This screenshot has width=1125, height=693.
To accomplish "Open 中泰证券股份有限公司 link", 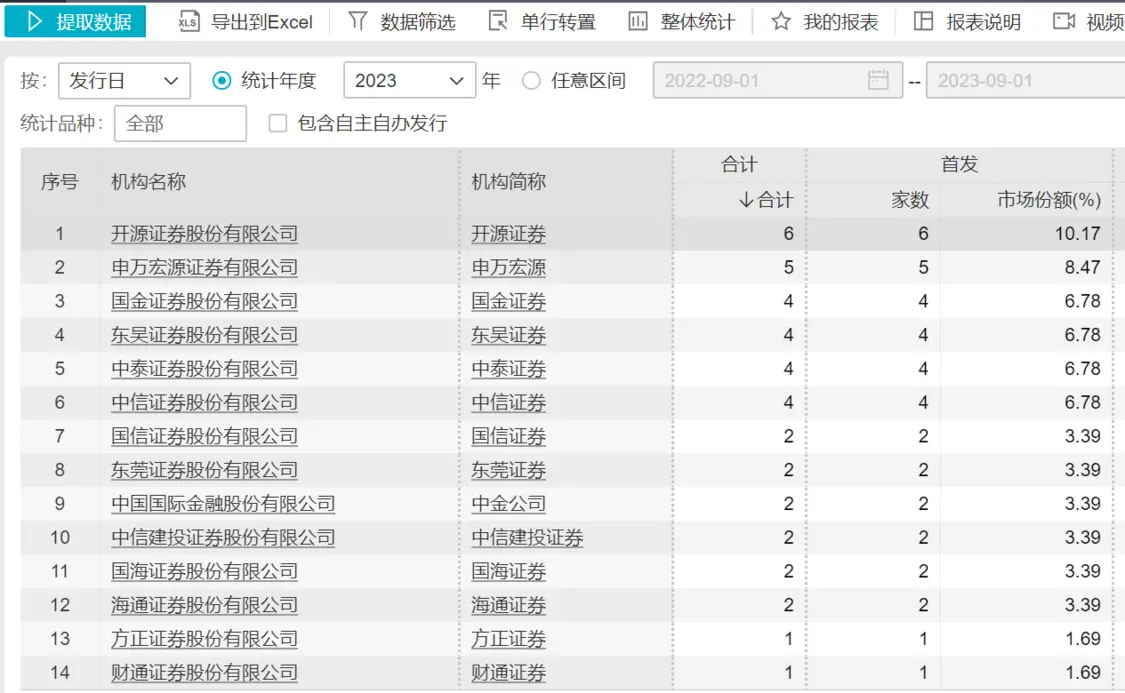I will 204,369.
